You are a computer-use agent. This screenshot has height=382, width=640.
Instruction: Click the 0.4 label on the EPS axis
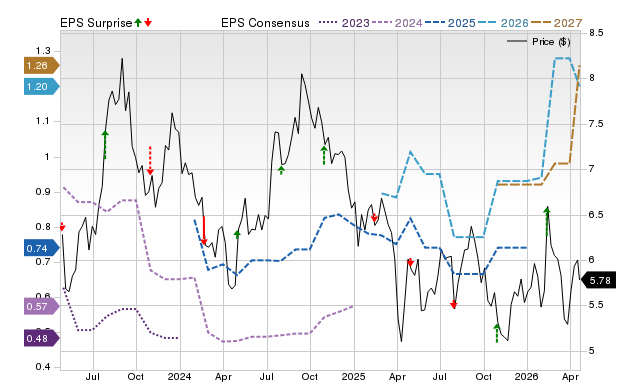(43, 367)
